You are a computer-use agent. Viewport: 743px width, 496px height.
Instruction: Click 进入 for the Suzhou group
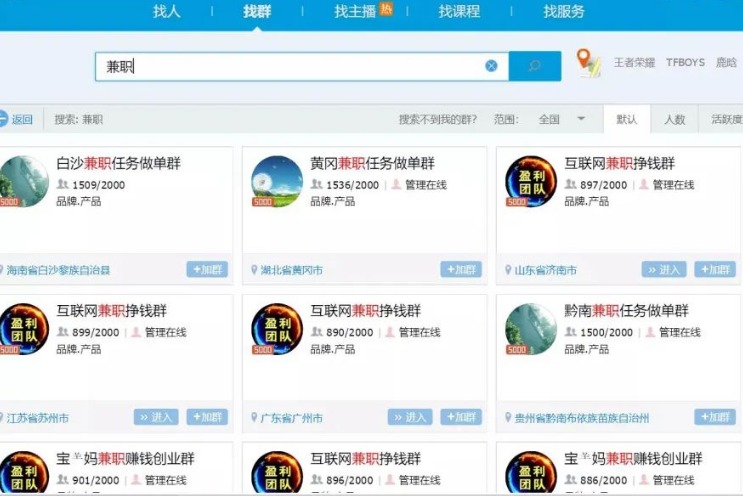[x=155, y=418]
